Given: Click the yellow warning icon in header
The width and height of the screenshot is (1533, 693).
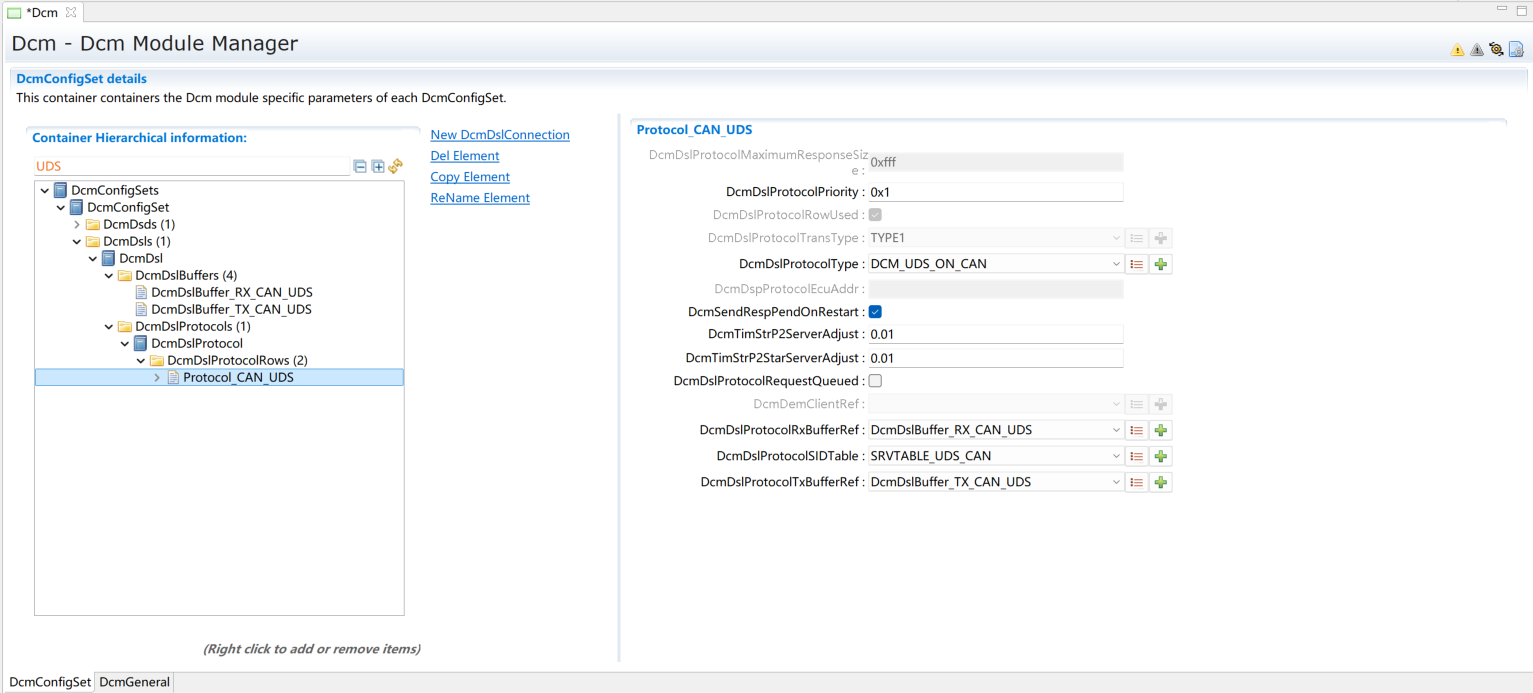Looking at the screenshot, I should tap(1457, 50).
